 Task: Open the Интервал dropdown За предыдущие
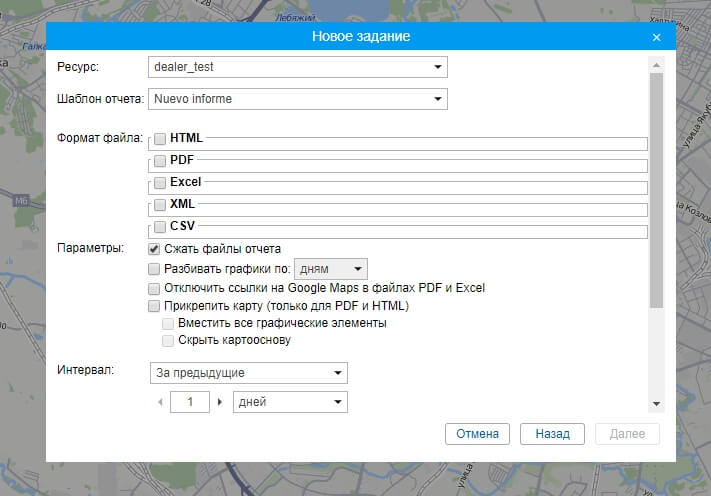pyautogui.click(x=248, y=374)
